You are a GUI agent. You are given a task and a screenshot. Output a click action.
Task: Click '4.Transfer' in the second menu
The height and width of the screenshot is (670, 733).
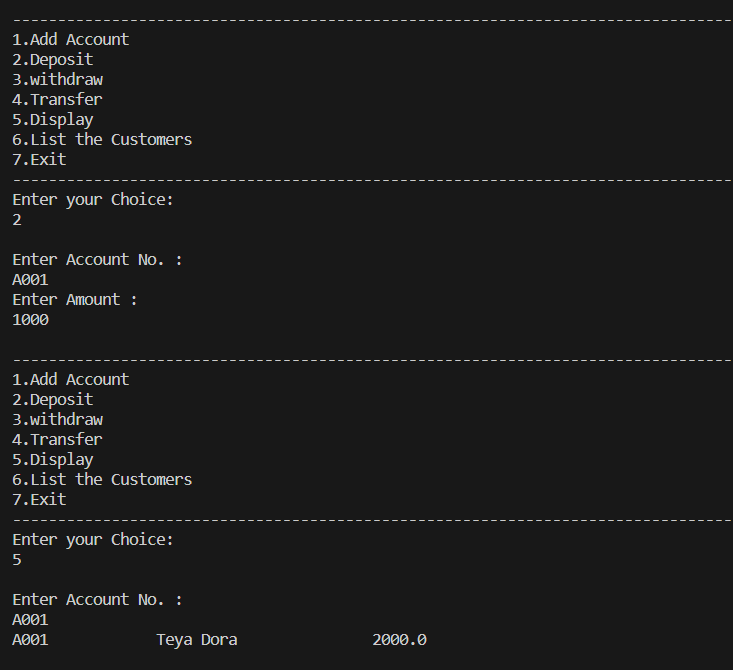(x=57, y=439)
